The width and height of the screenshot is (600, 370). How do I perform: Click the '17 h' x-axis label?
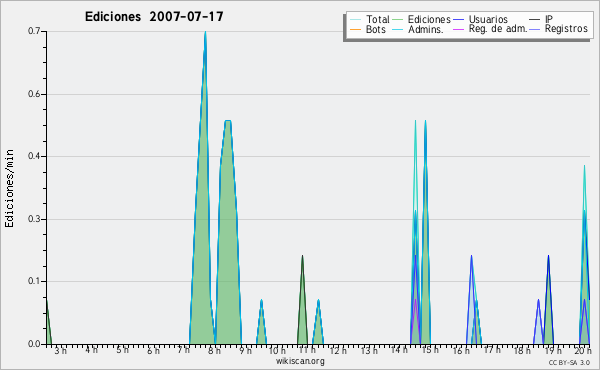tap(492, 350)
